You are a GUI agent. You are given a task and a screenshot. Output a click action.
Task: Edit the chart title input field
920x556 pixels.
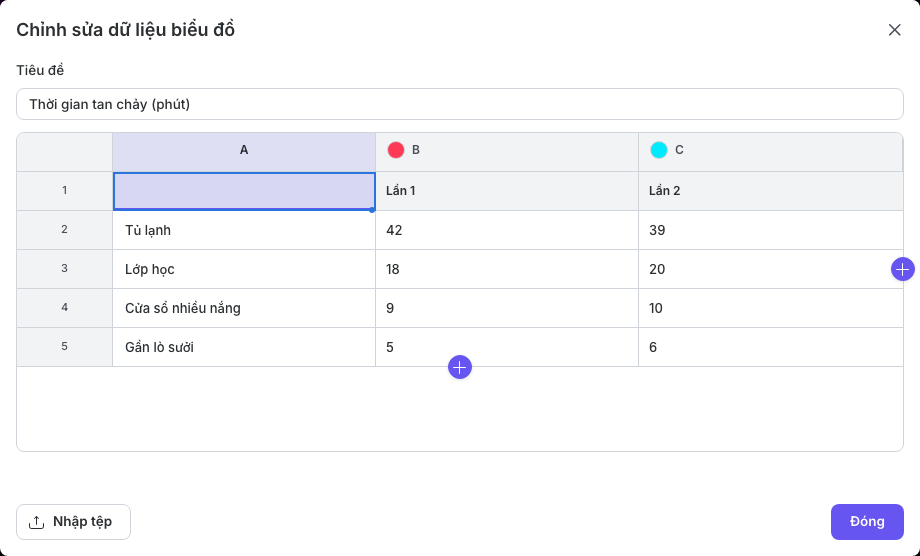(x=460, y=104)
